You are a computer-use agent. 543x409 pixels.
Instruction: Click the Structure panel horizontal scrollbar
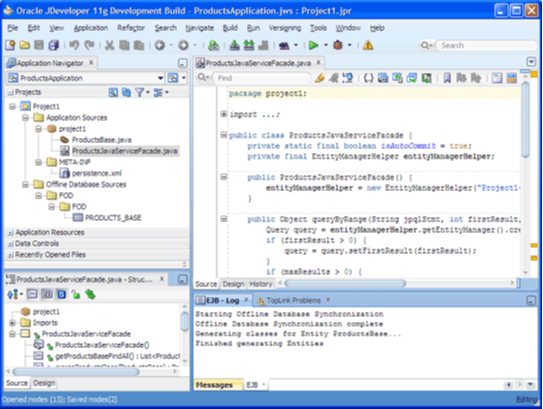click(x=76, y=372)
